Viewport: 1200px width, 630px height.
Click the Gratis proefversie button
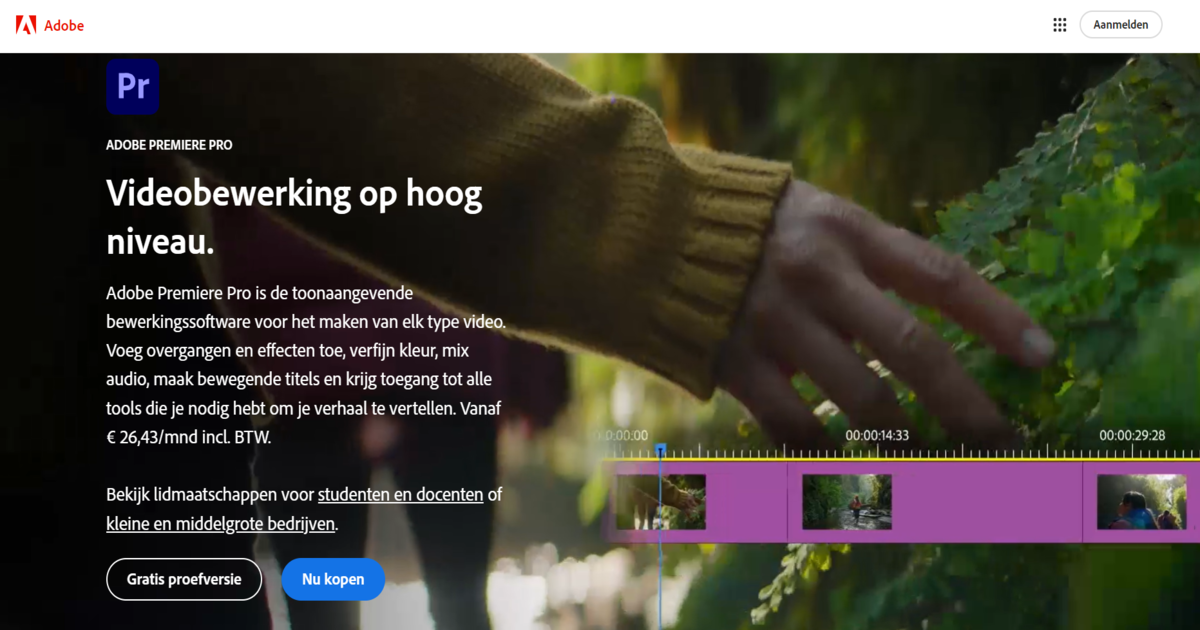tap(184, 579)
